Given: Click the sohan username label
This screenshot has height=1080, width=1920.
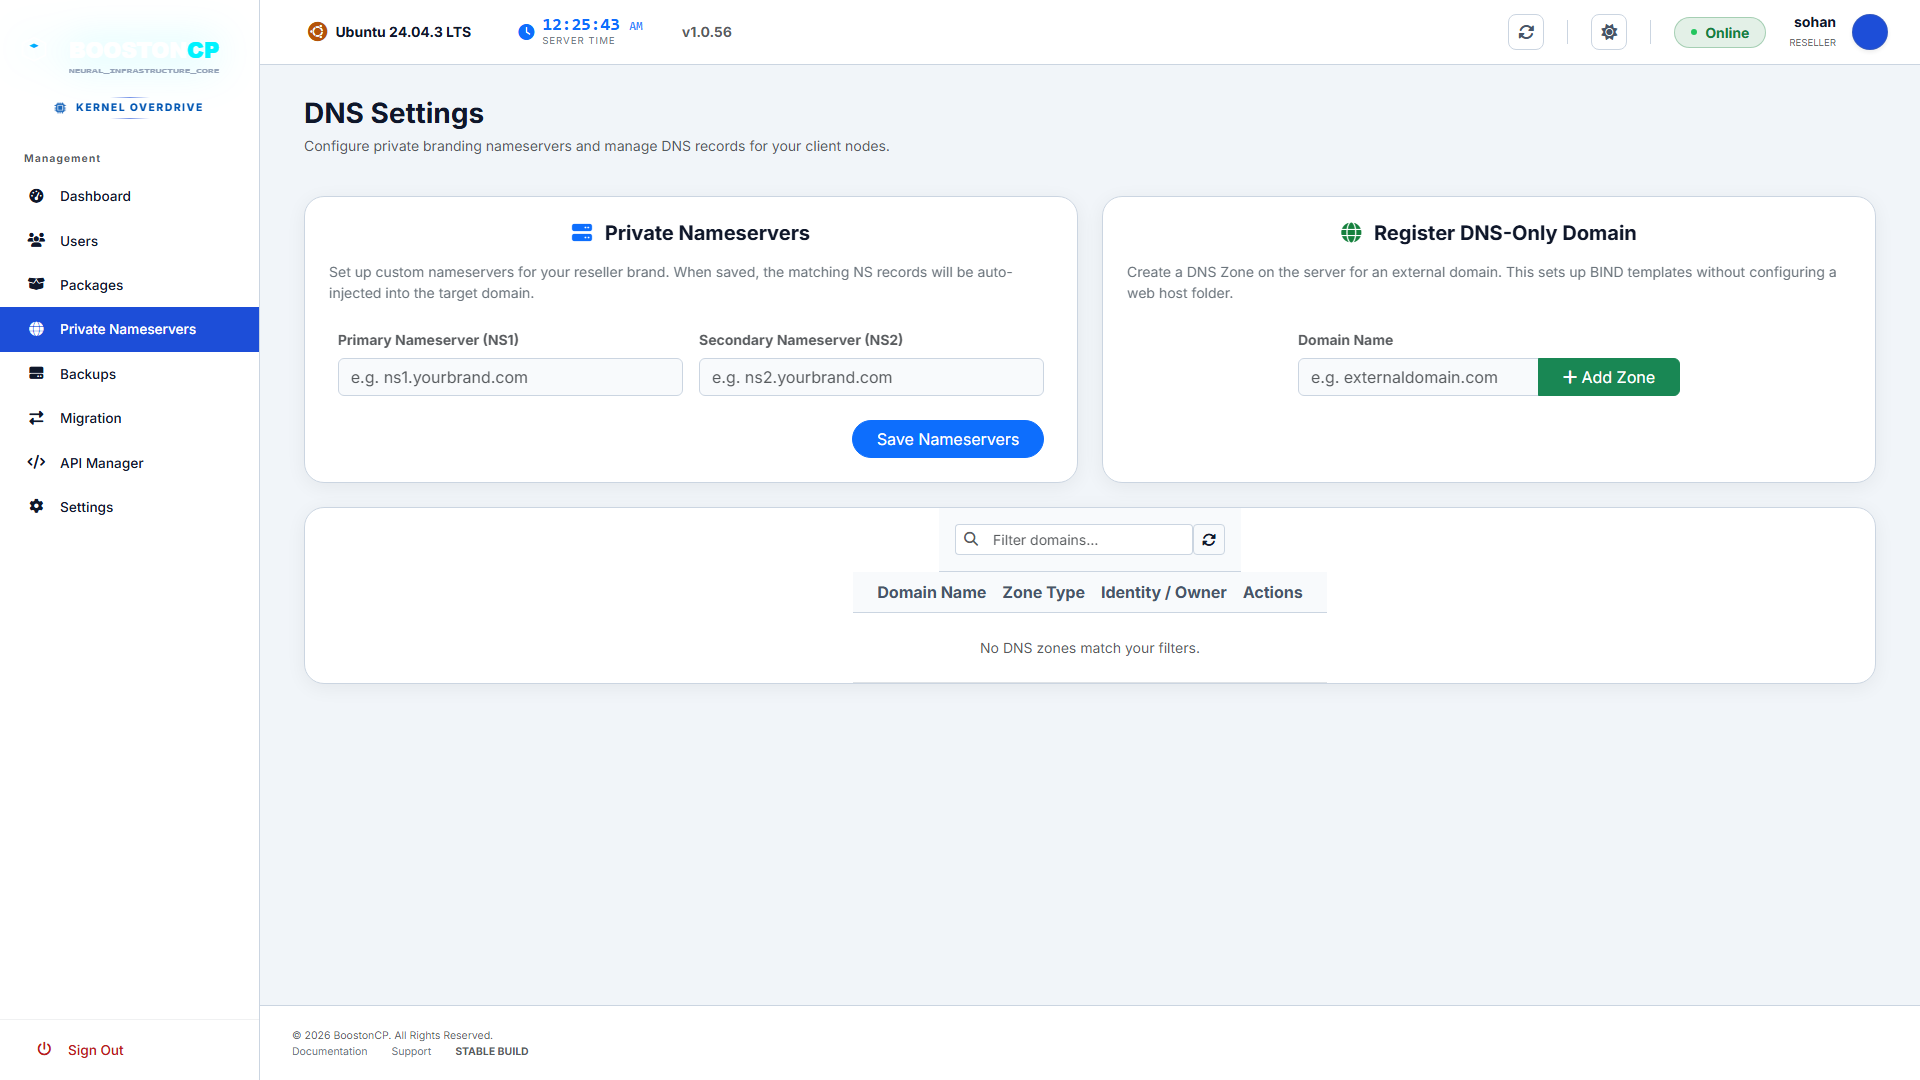Looking at the screenshot, I should 1814,22.
